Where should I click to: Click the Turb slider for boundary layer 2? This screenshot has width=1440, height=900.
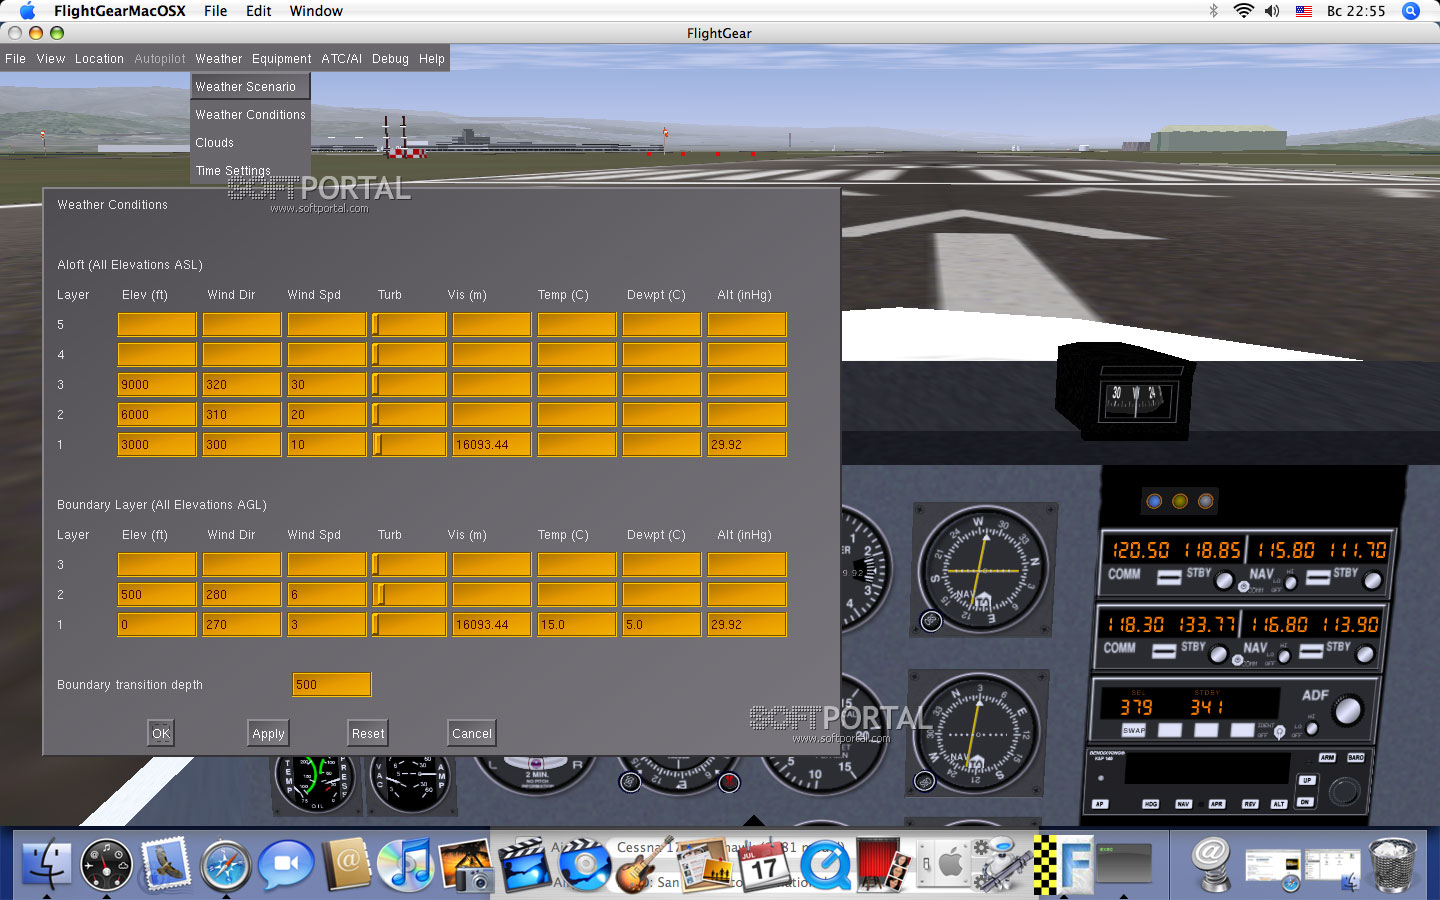coord(409,594)
